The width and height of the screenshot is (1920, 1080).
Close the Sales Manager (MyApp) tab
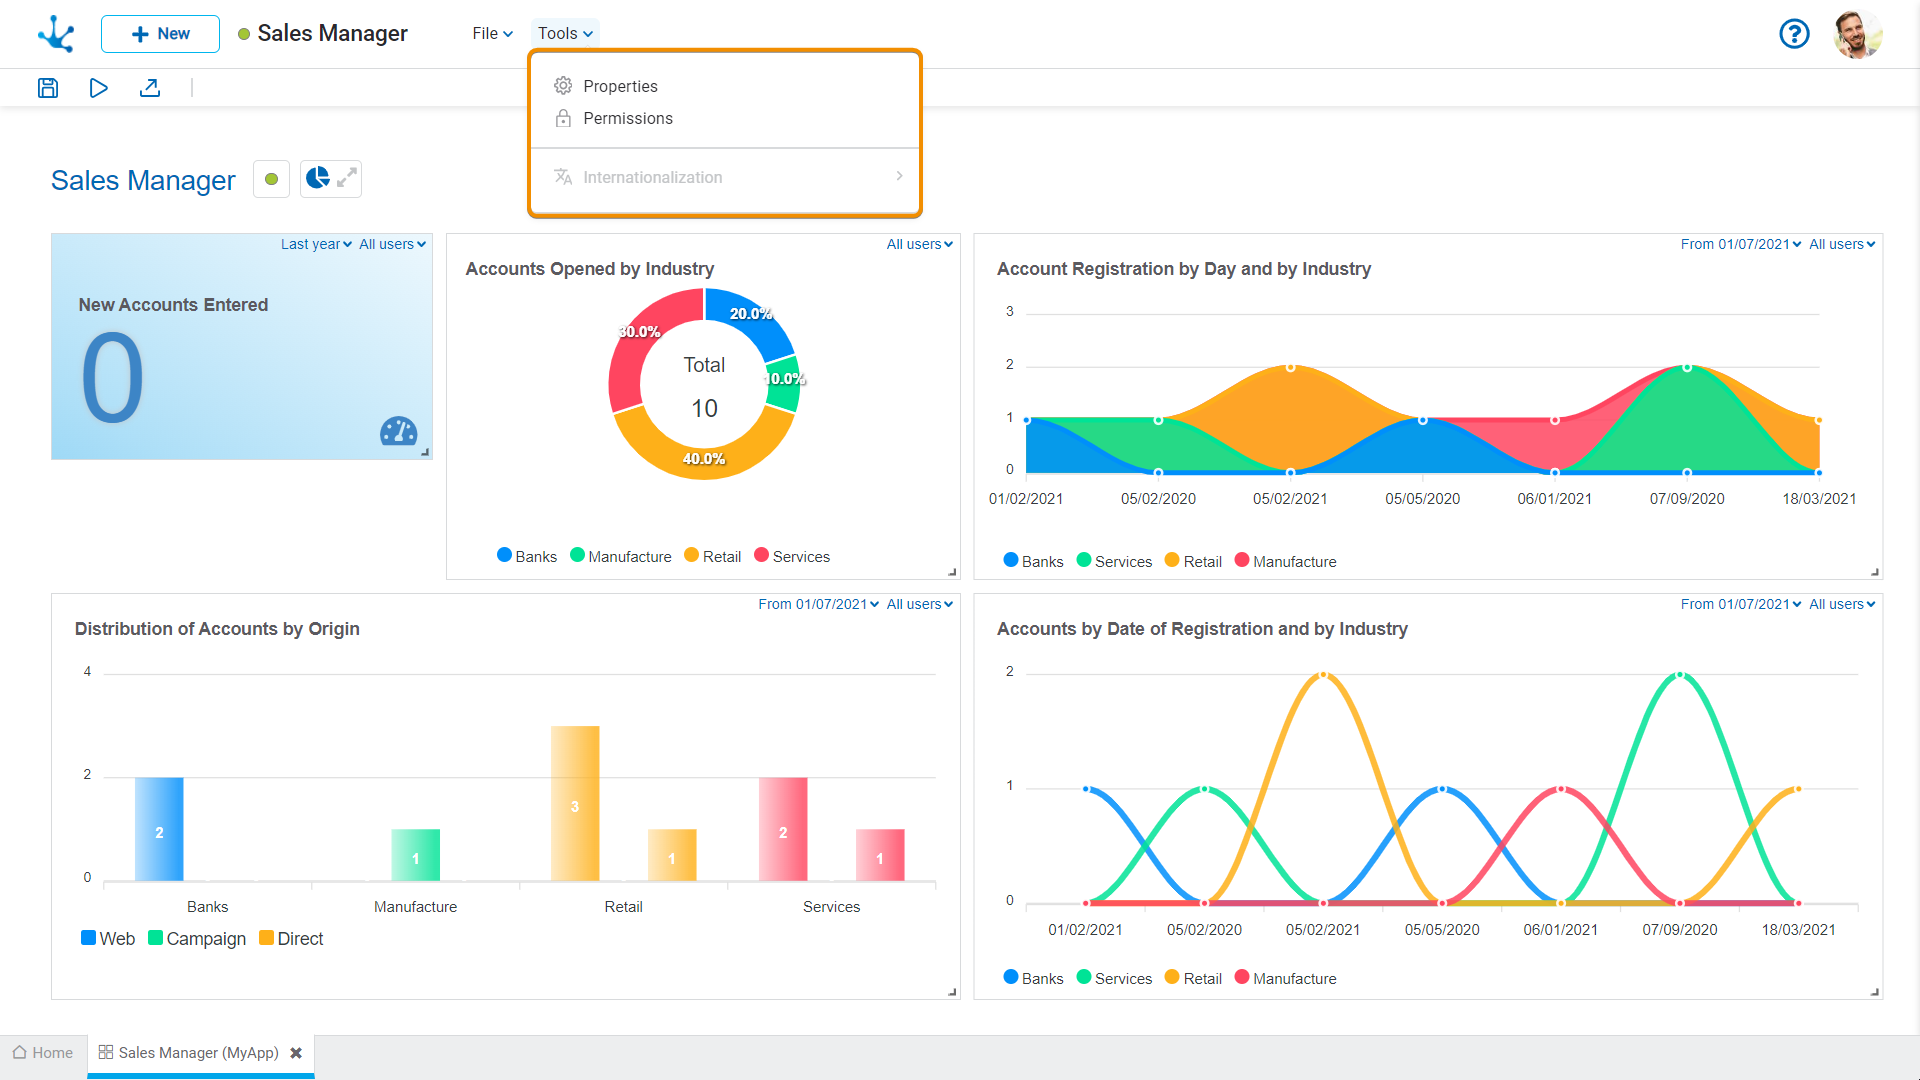(x=296, y=1053)
